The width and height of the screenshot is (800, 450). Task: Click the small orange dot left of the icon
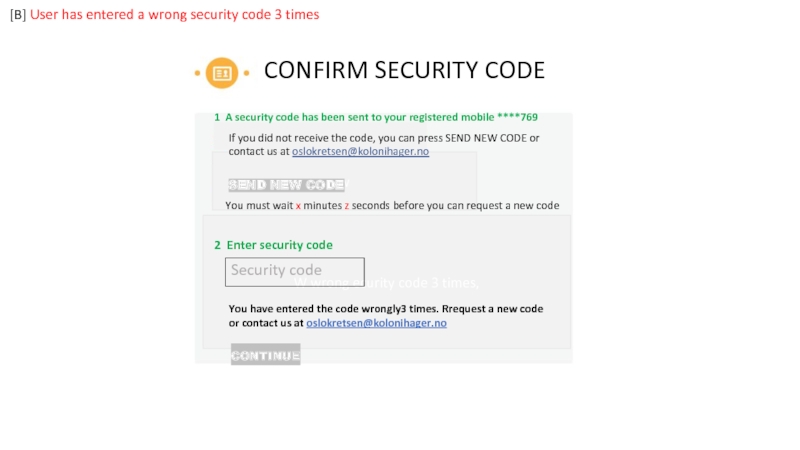[x=197, y=74]
